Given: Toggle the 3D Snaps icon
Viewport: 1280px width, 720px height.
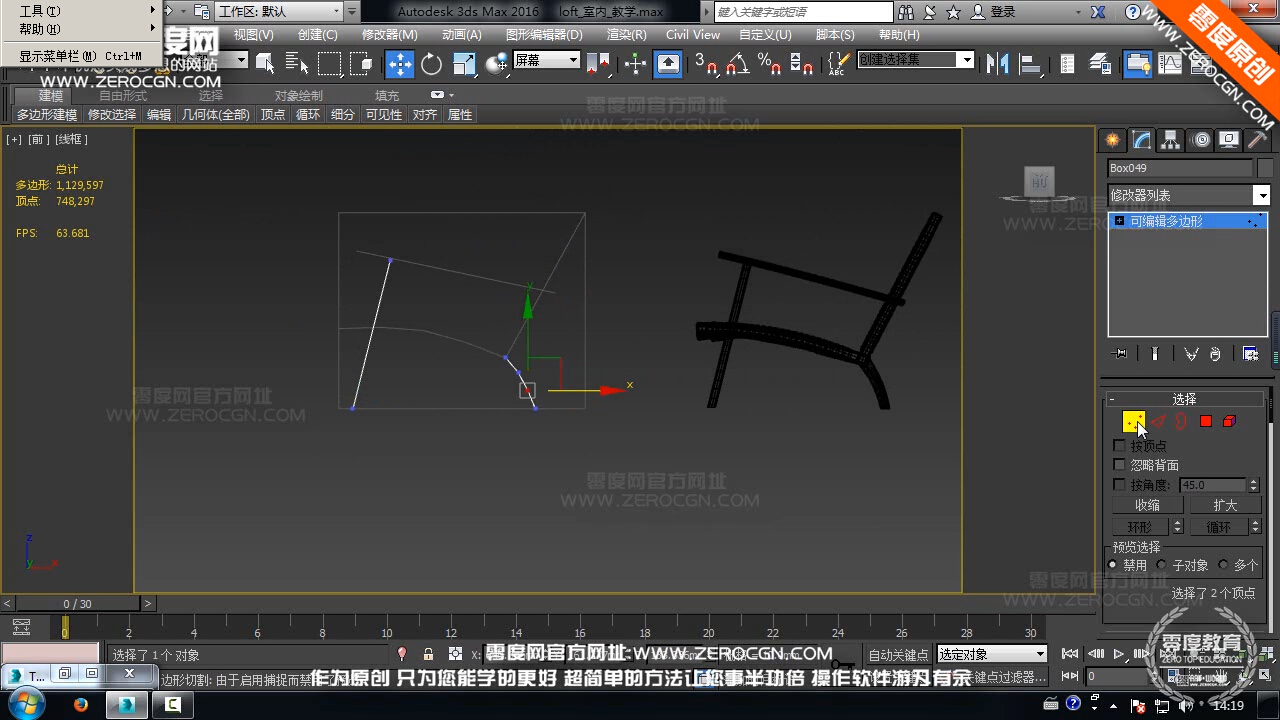Looking at the screenshot, I should (x=706, y=64).
